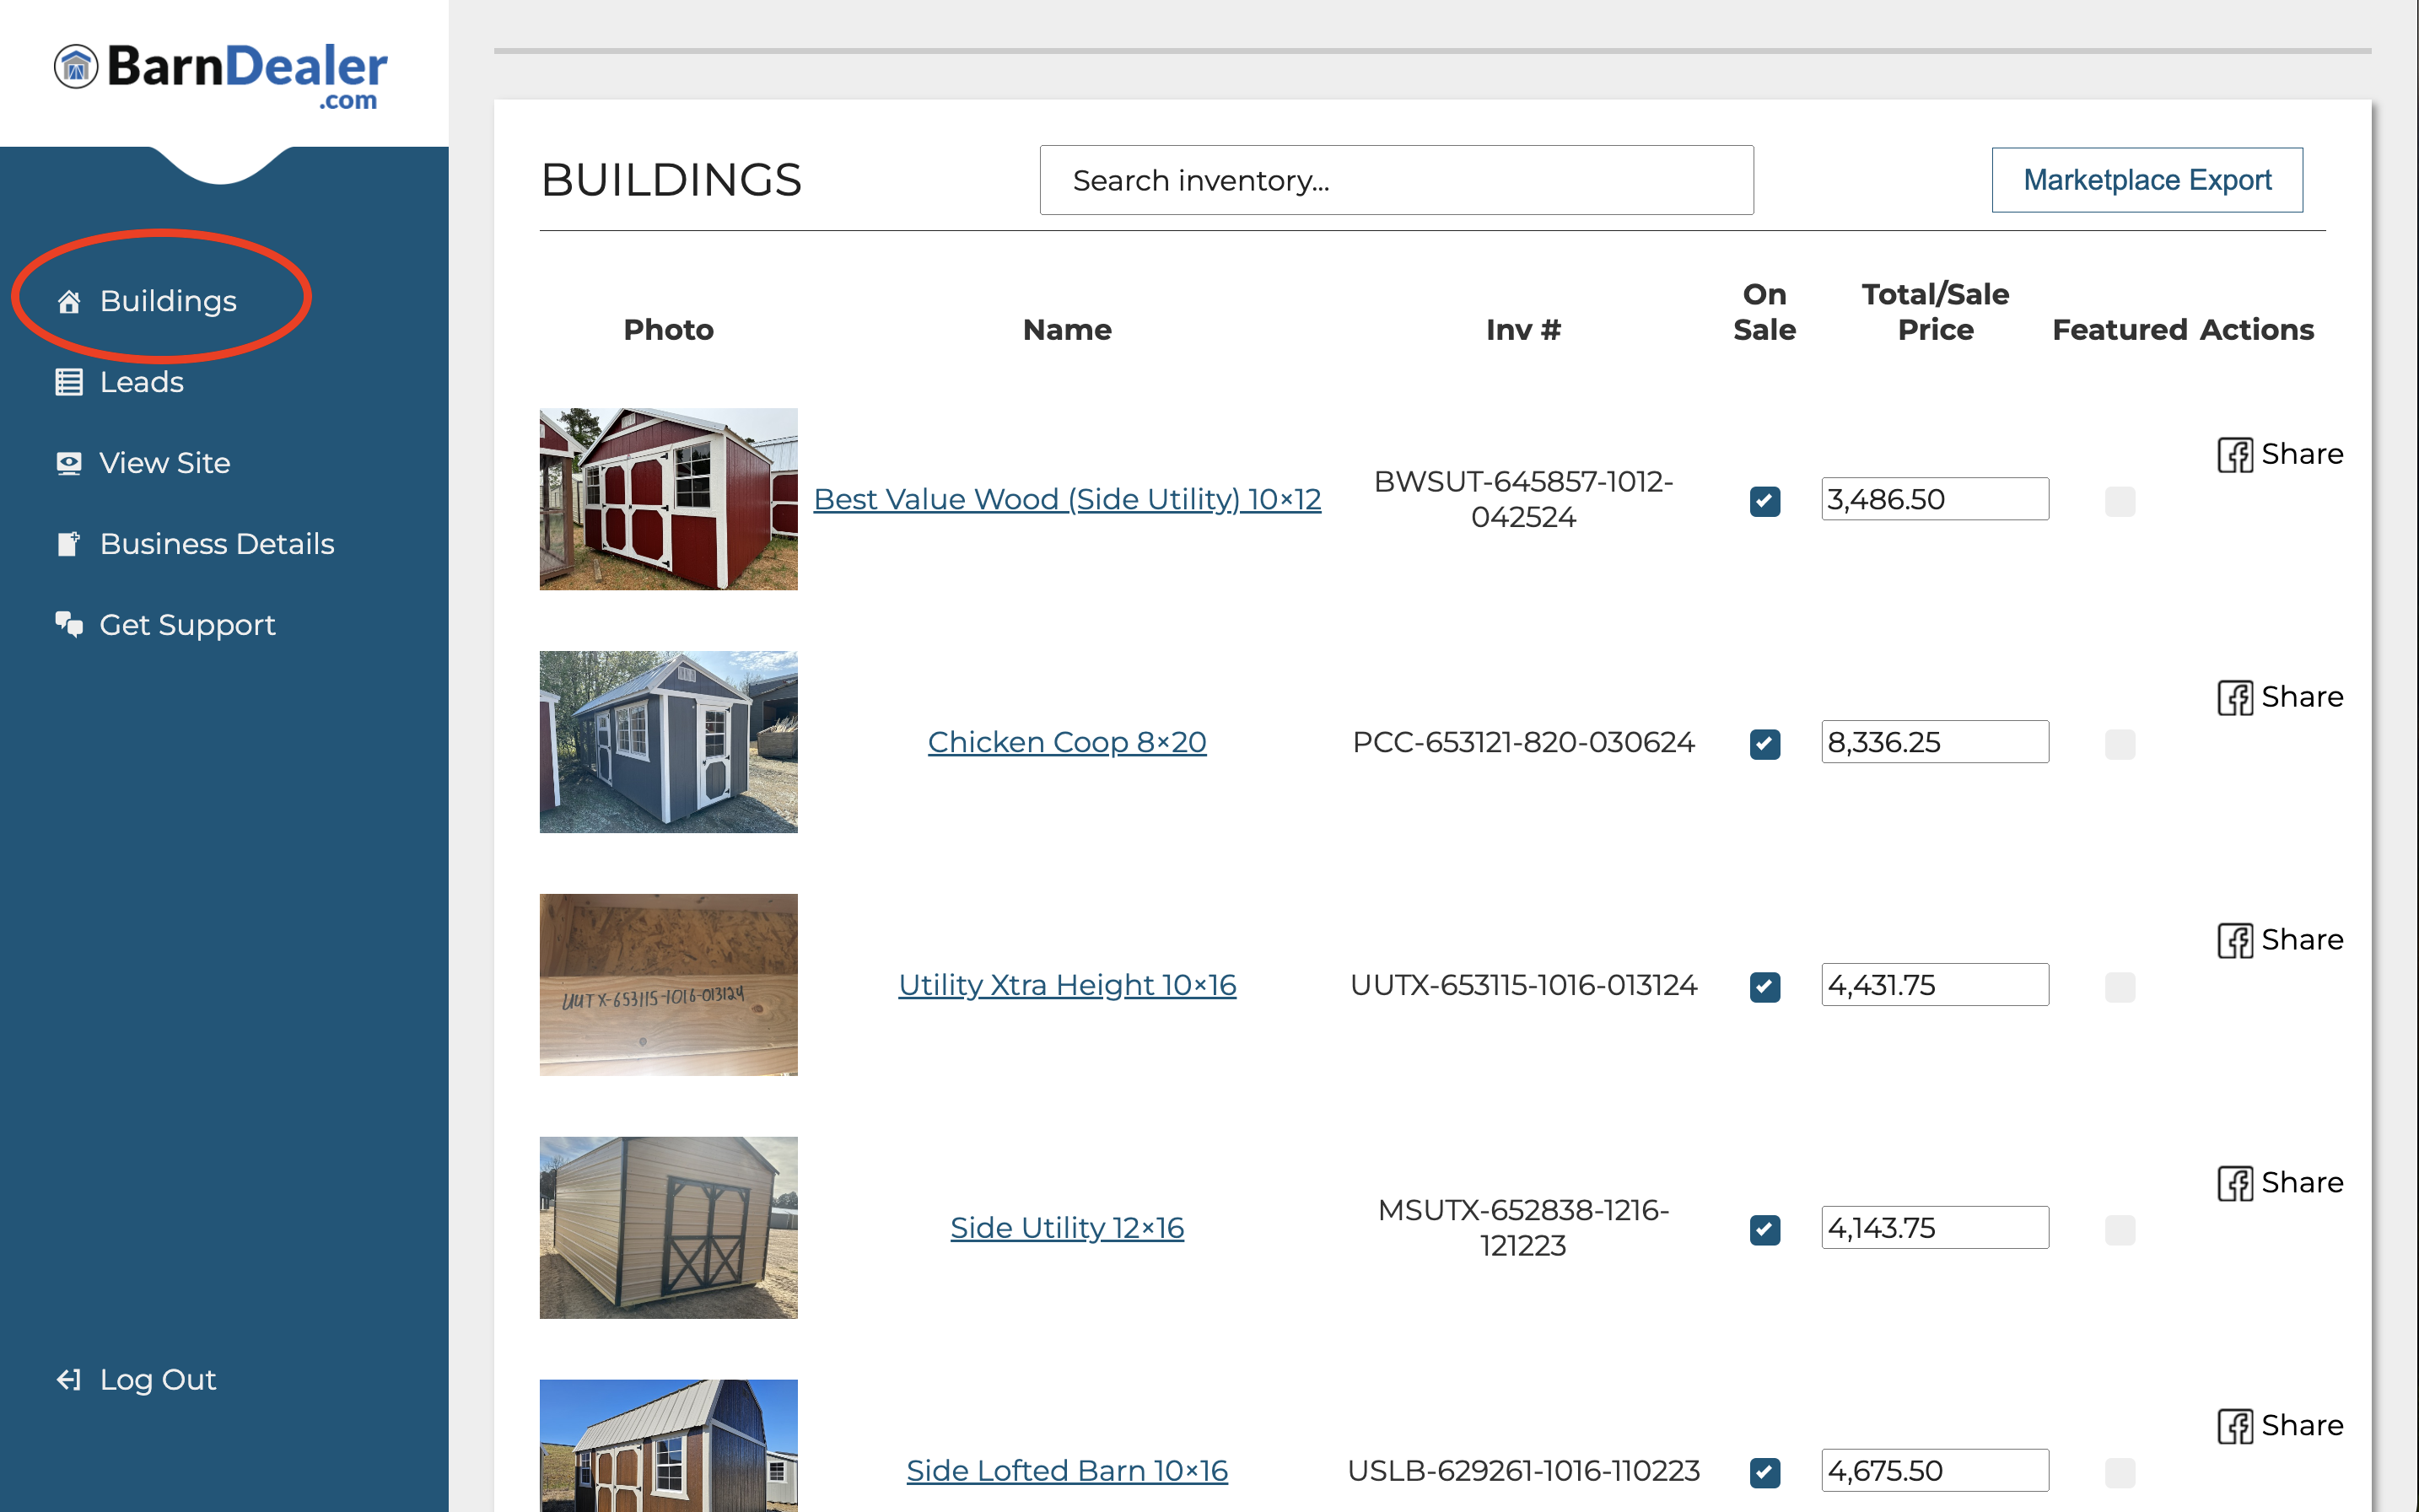The width and height of the screenshot is (2419, 1512).
Task: Click the Leads list icon
Action: pos(69,382)
